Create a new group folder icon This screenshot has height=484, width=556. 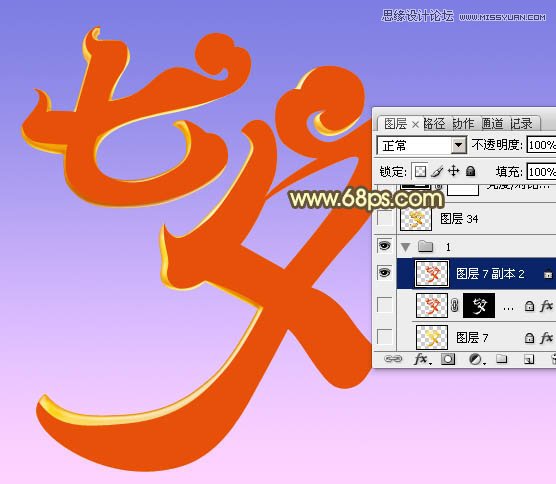[x=501, y=359]
